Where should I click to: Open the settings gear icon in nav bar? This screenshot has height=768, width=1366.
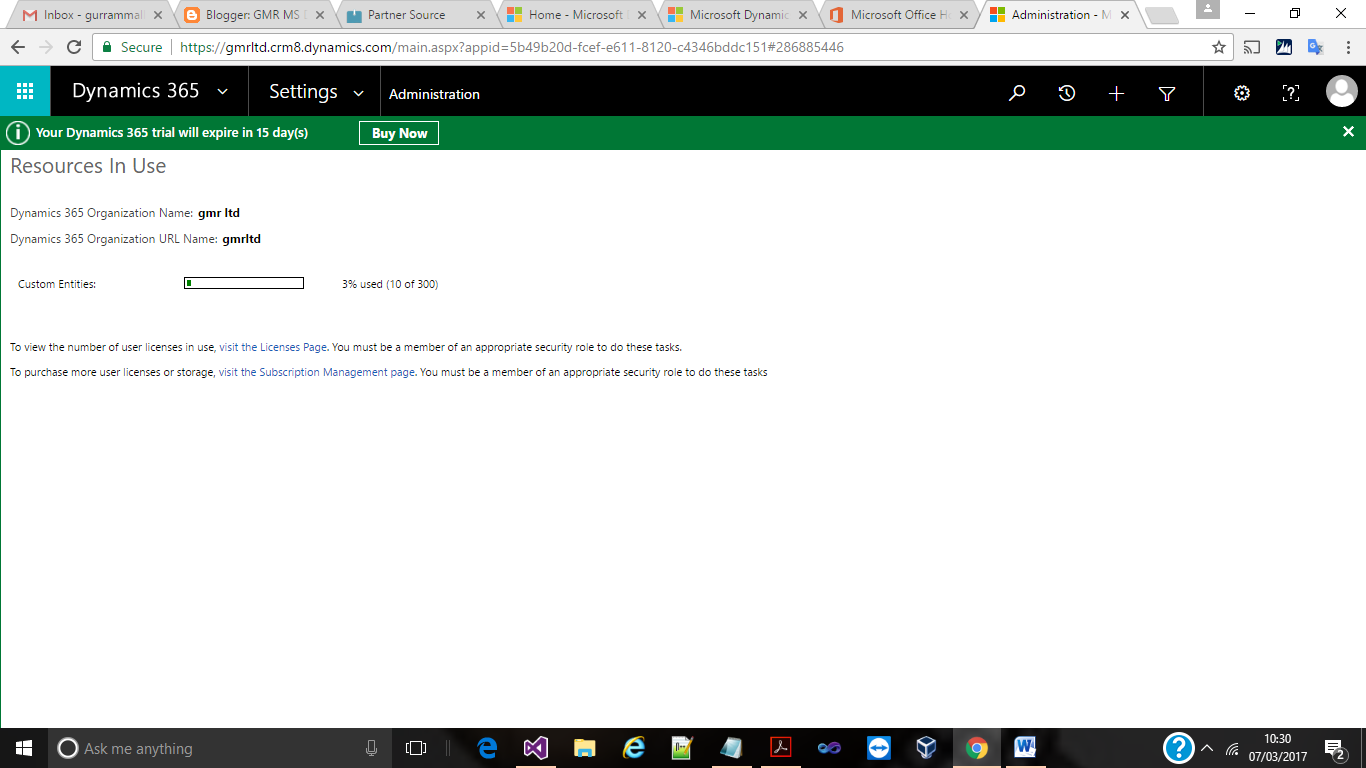tap(1242, 93)
